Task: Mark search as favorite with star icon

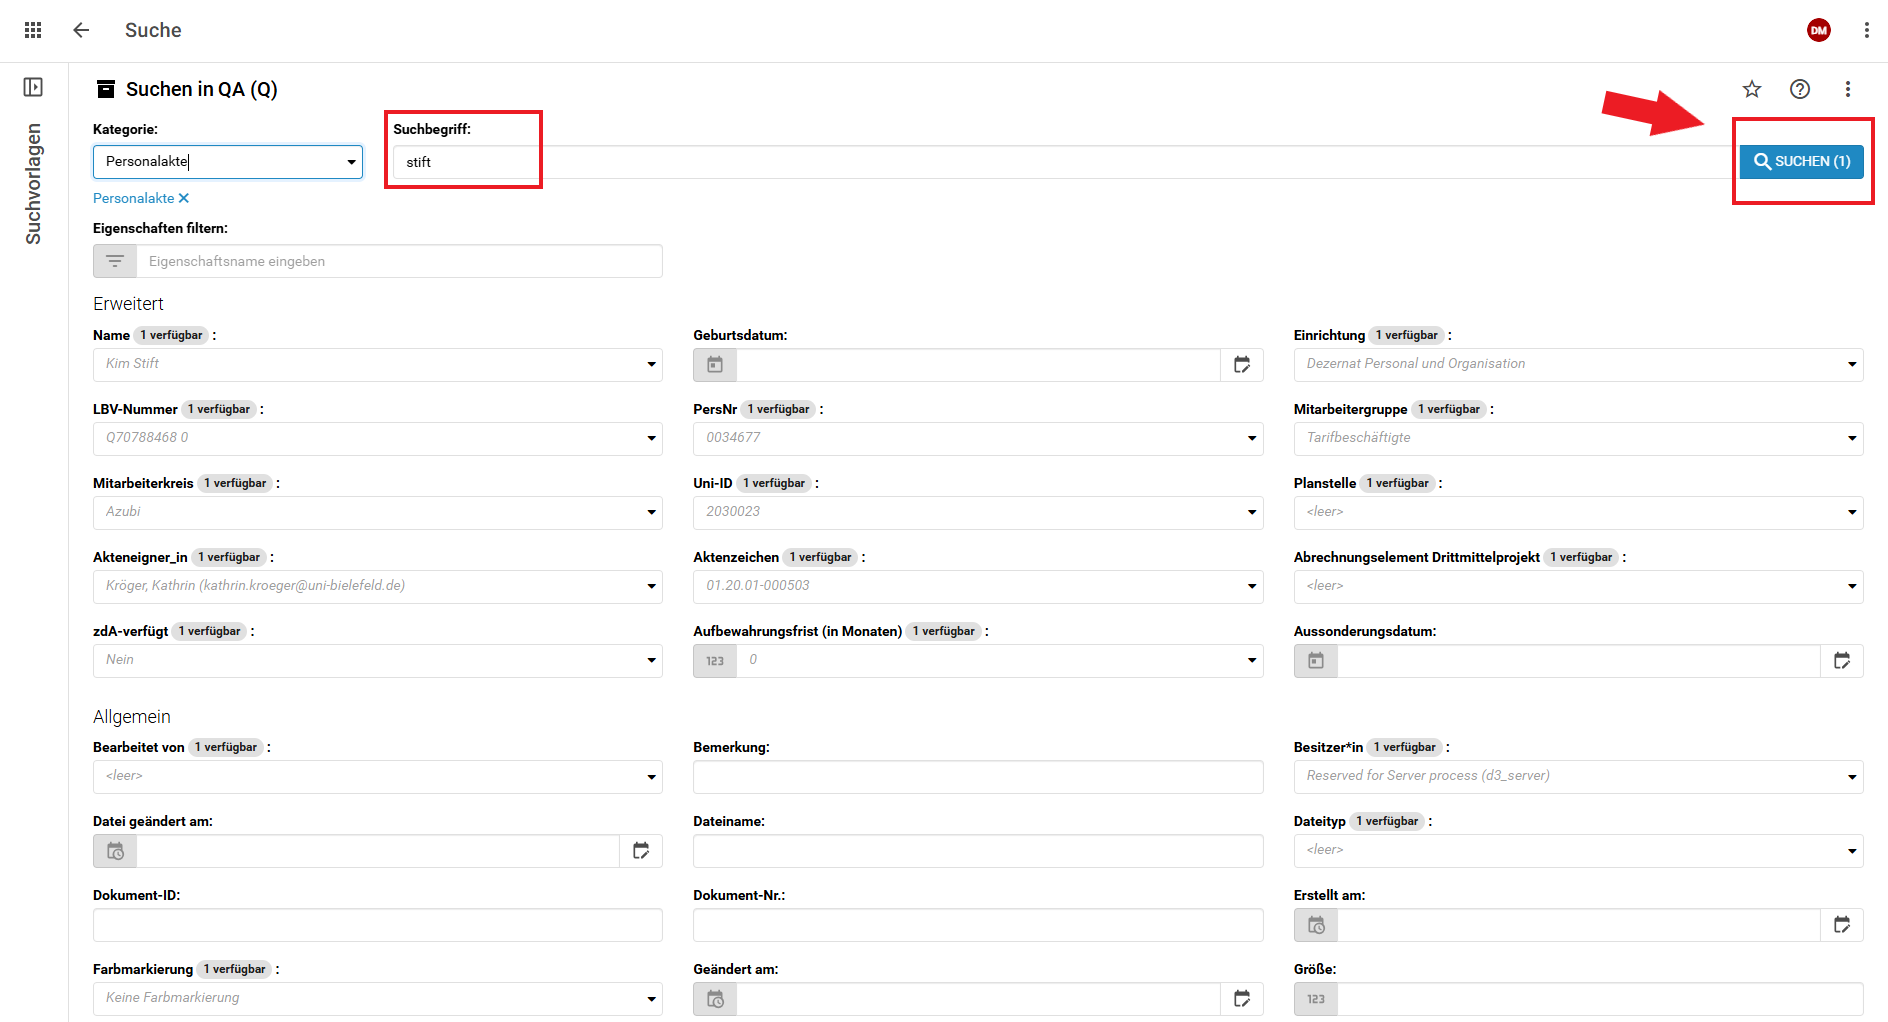Action: (1752, 89)
